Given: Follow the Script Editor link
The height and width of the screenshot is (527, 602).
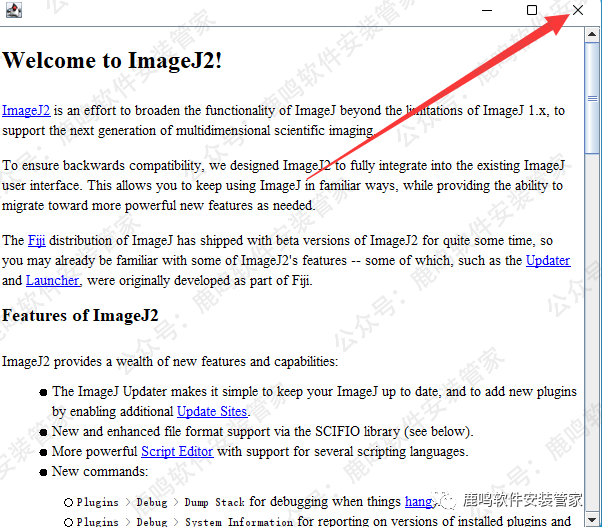Looking at the screenshot, I should tap(177, 451).
